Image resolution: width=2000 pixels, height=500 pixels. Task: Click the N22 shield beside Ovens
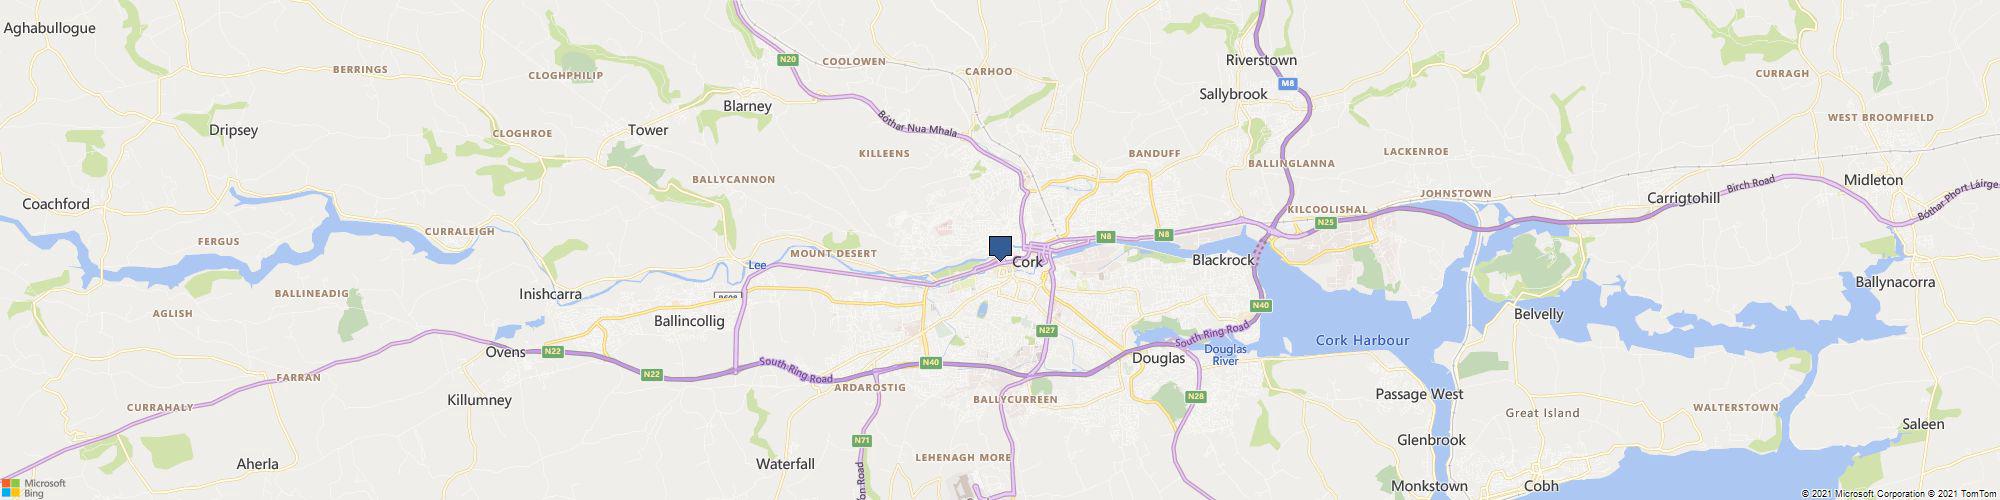[552, 352]
